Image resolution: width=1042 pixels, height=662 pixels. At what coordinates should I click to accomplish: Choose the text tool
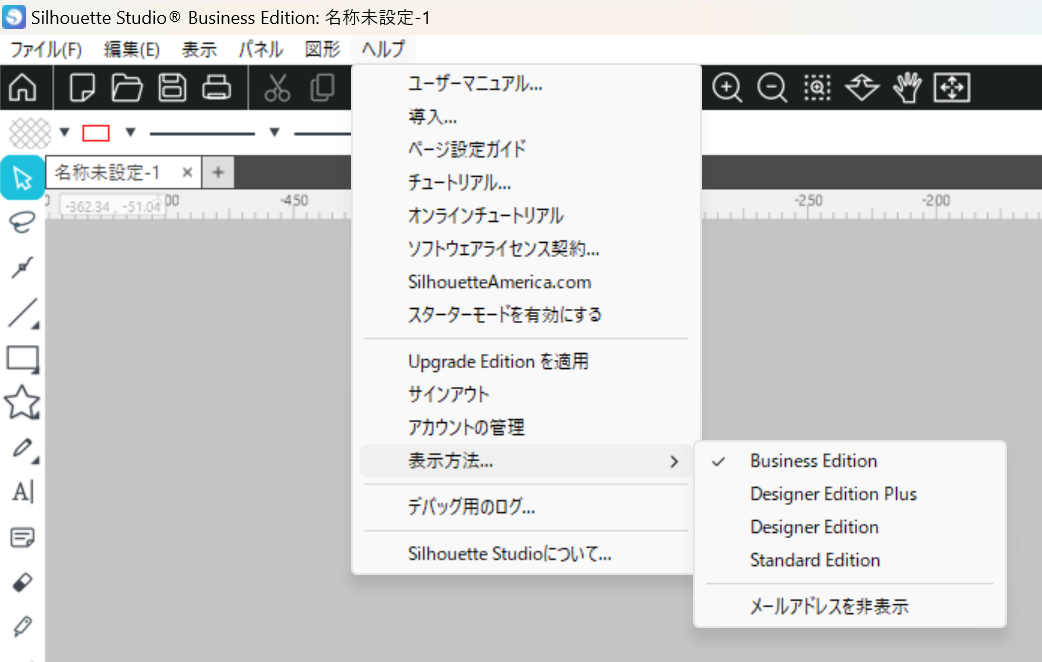coord(23,493)
